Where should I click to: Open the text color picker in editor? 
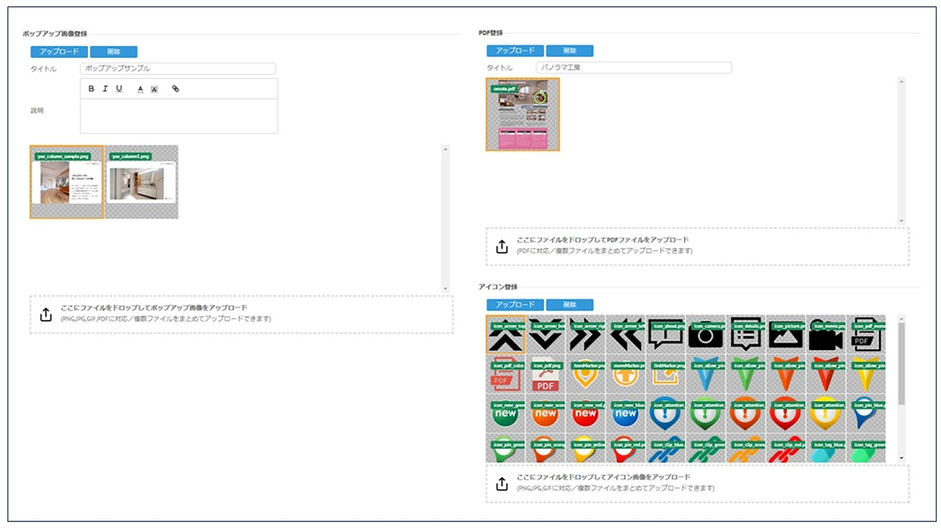pos(140,89)
